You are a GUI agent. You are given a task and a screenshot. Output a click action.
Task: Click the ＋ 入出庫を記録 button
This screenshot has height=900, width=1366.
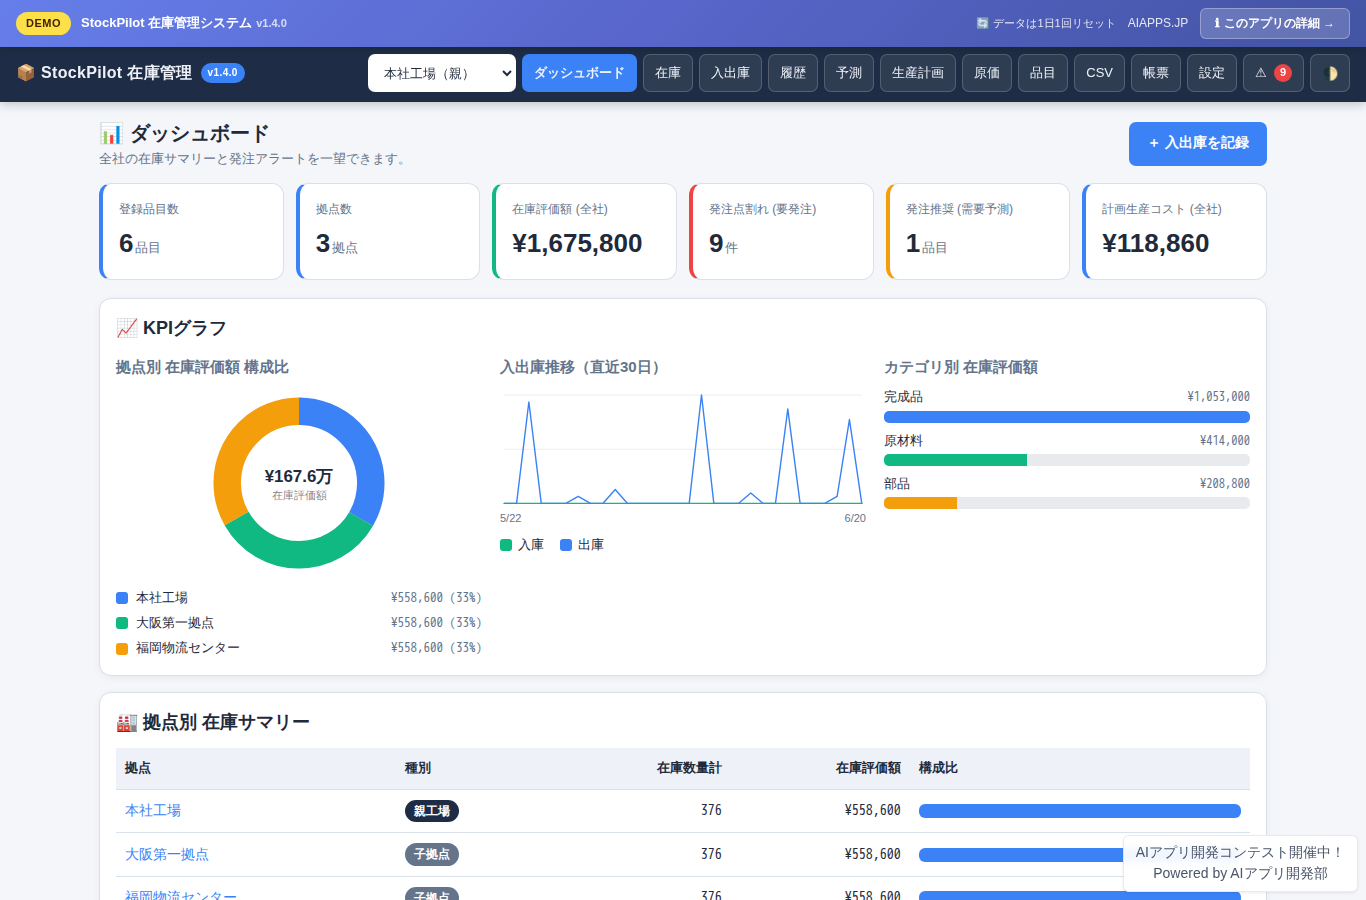coord(1198,144)
